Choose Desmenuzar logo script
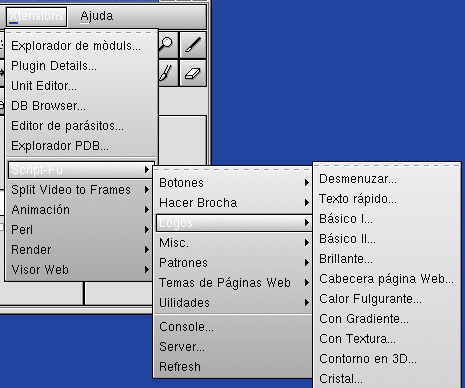Screen dimensions: 465x388 coord(387,179)
